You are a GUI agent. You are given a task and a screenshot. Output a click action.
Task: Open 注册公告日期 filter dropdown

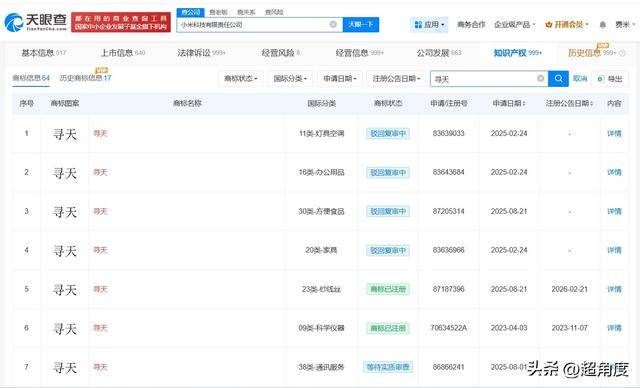396,78
